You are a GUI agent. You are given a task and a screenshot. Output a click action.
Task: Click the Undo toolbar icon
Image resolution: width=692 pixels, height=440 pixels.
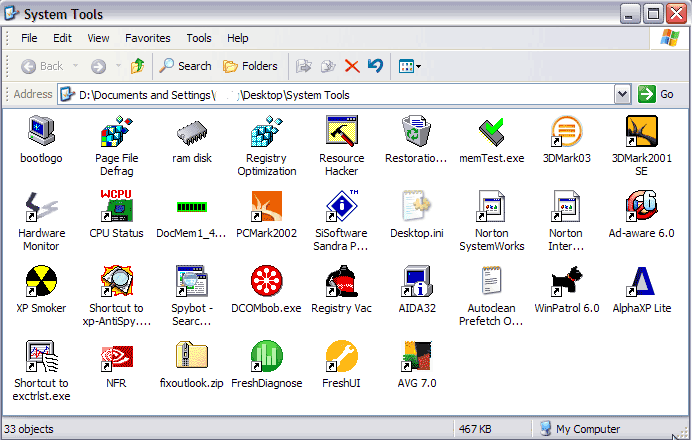point(376,66)
